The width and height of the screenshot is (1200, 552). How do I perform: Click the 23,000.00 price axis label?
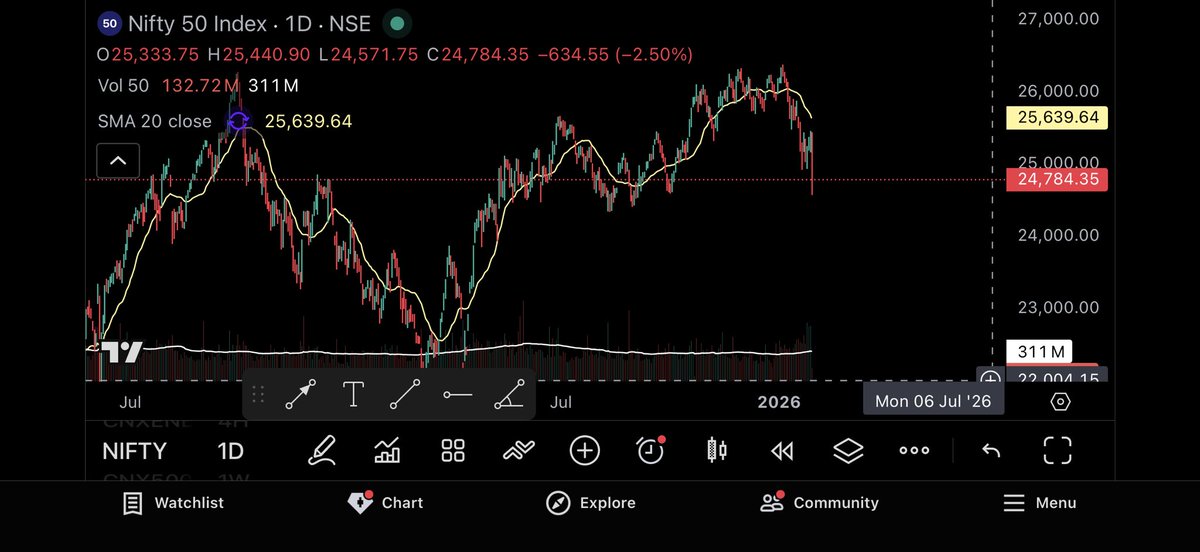(x=1058, y=307)
